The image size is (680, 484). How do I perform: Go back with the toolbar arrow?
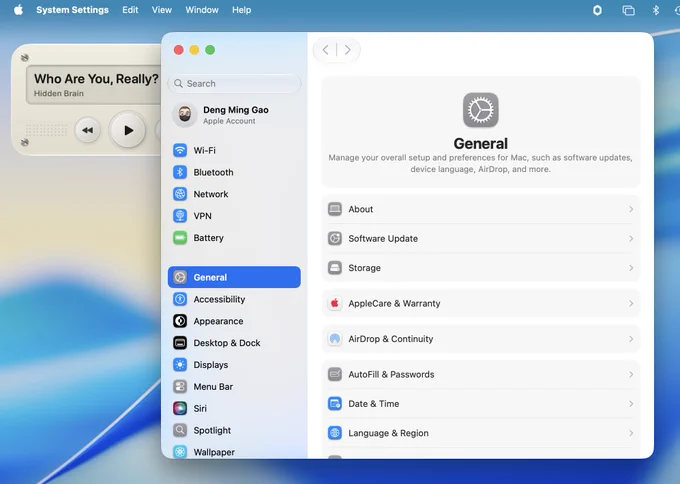pyautogui.click(x=326, y=50)
